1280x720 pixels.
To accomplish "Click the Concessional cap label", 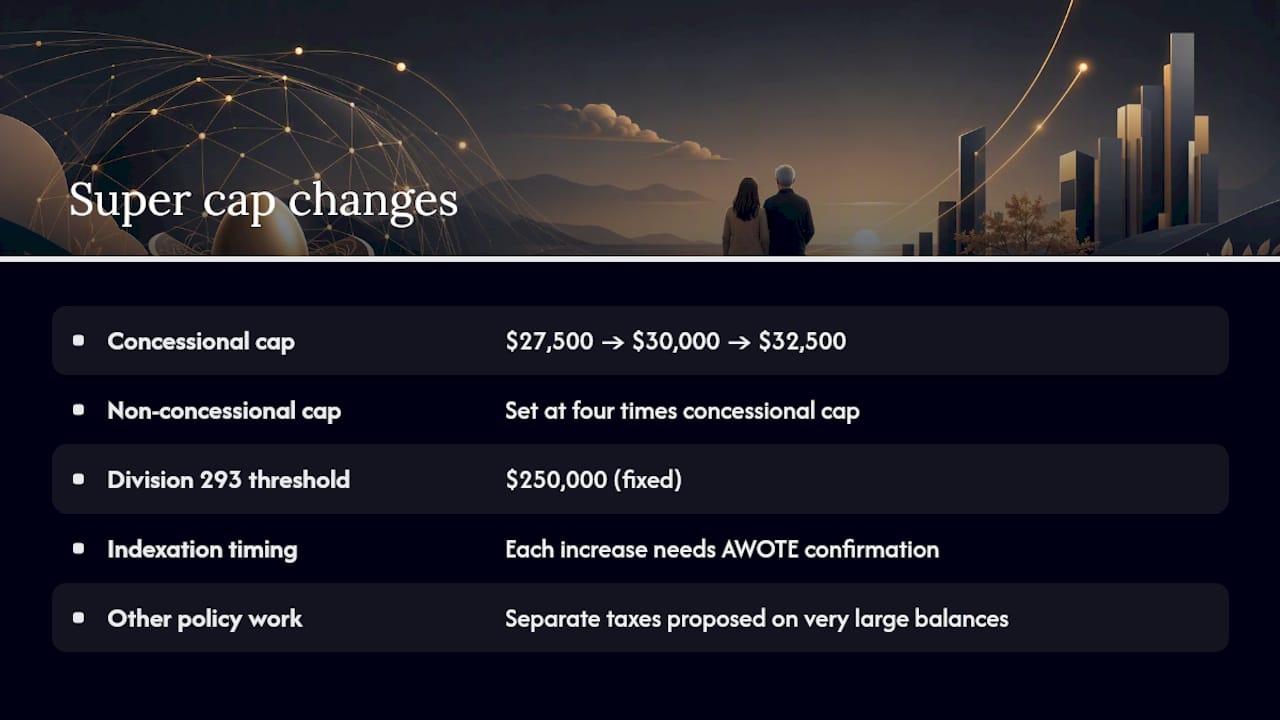I will pos(201,341).
